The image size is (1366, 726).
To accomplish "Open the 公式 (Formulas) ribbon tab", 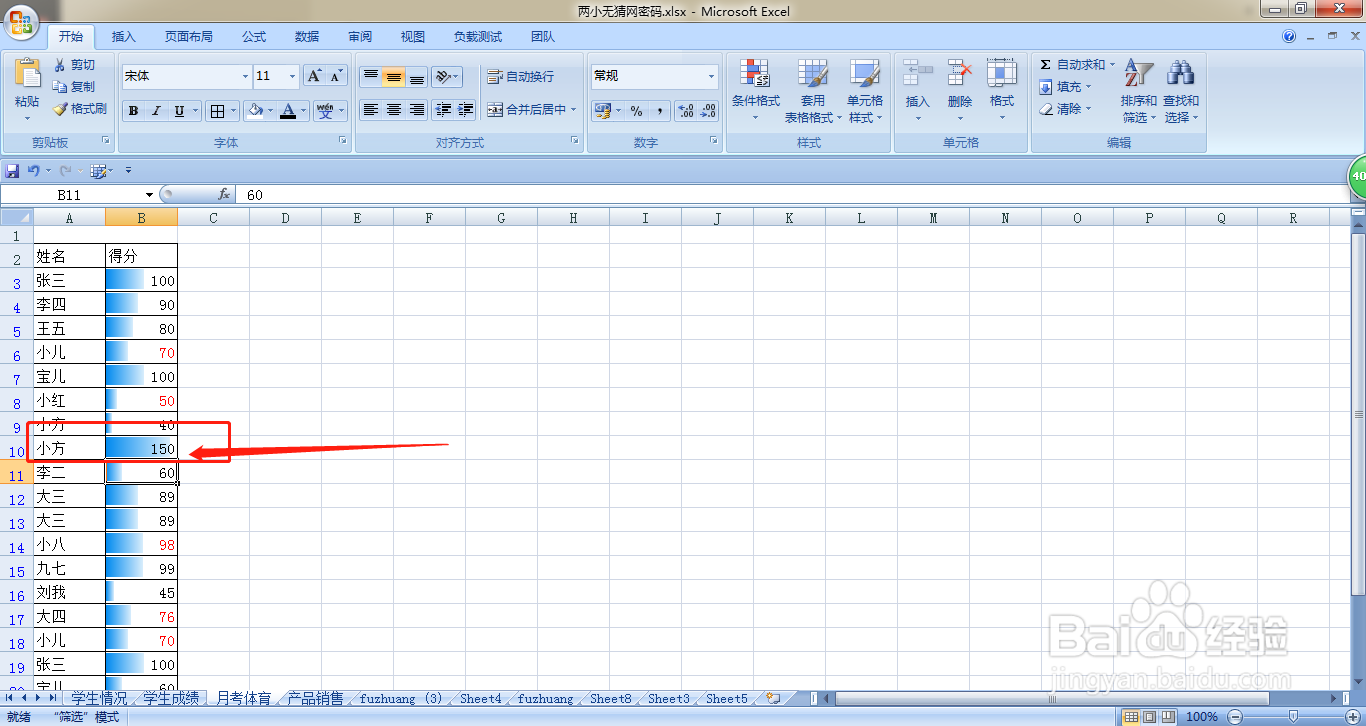I will coord(254,37).
